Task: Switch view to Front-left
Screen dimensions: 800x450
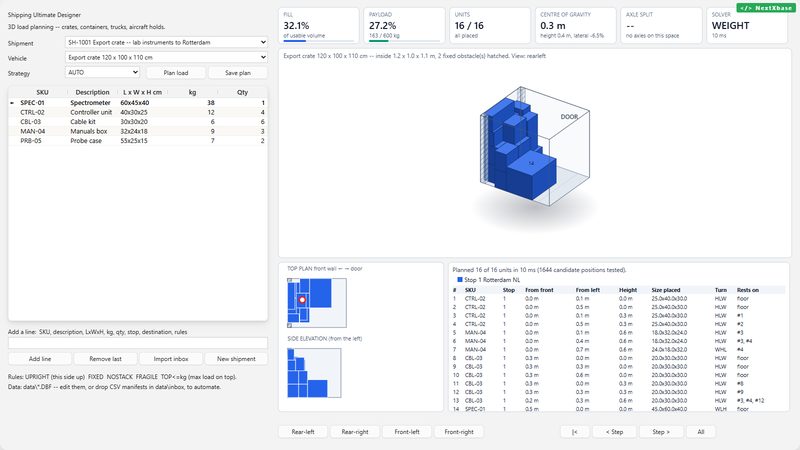Action: (x=407, y=432)
